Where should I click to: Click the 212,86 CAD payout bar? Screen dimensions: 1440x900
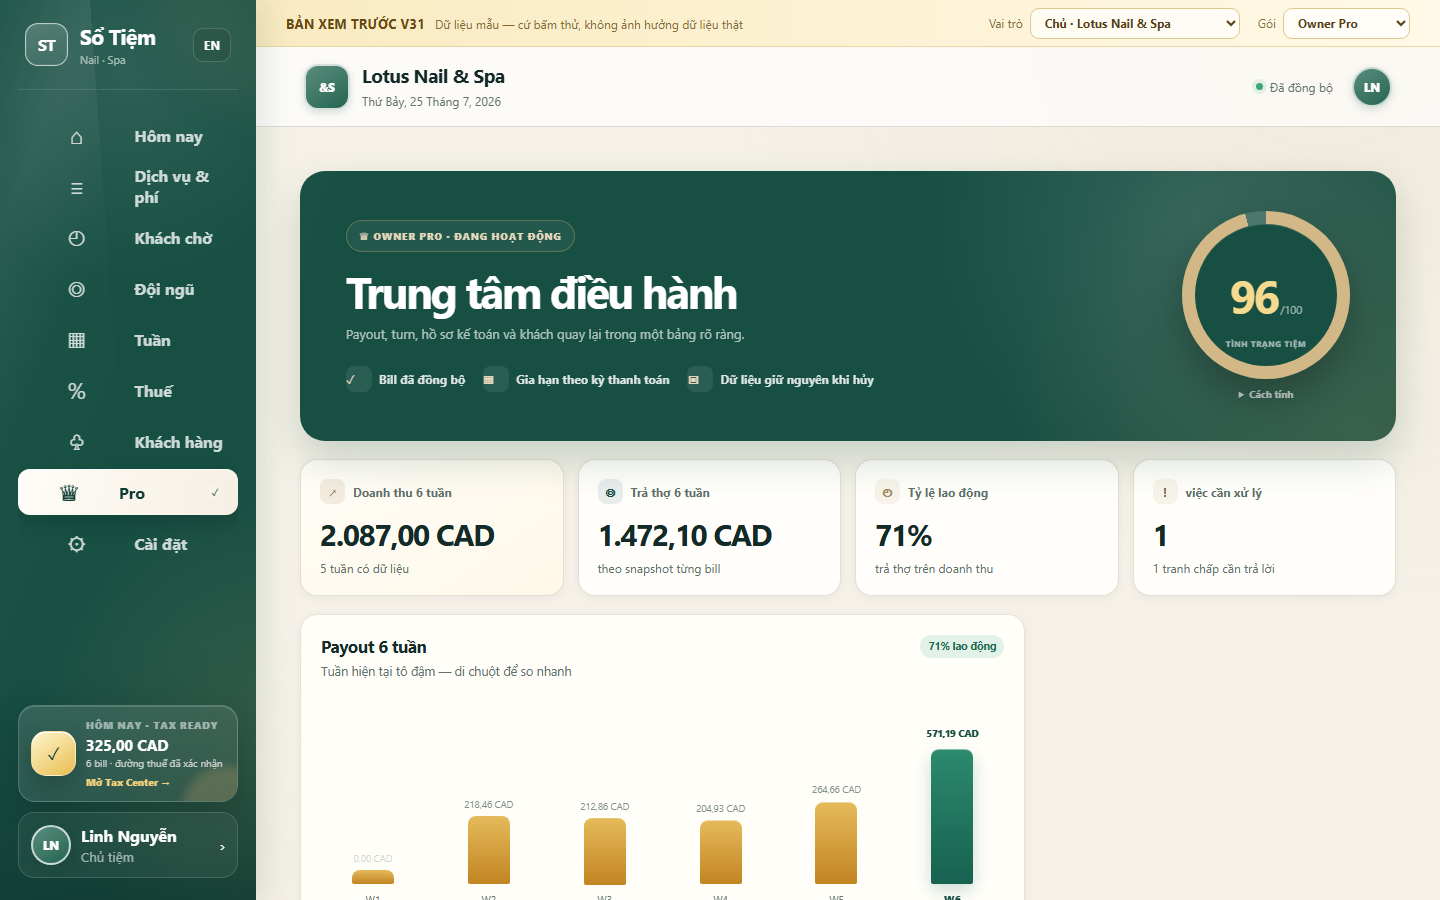click(605, 852)
